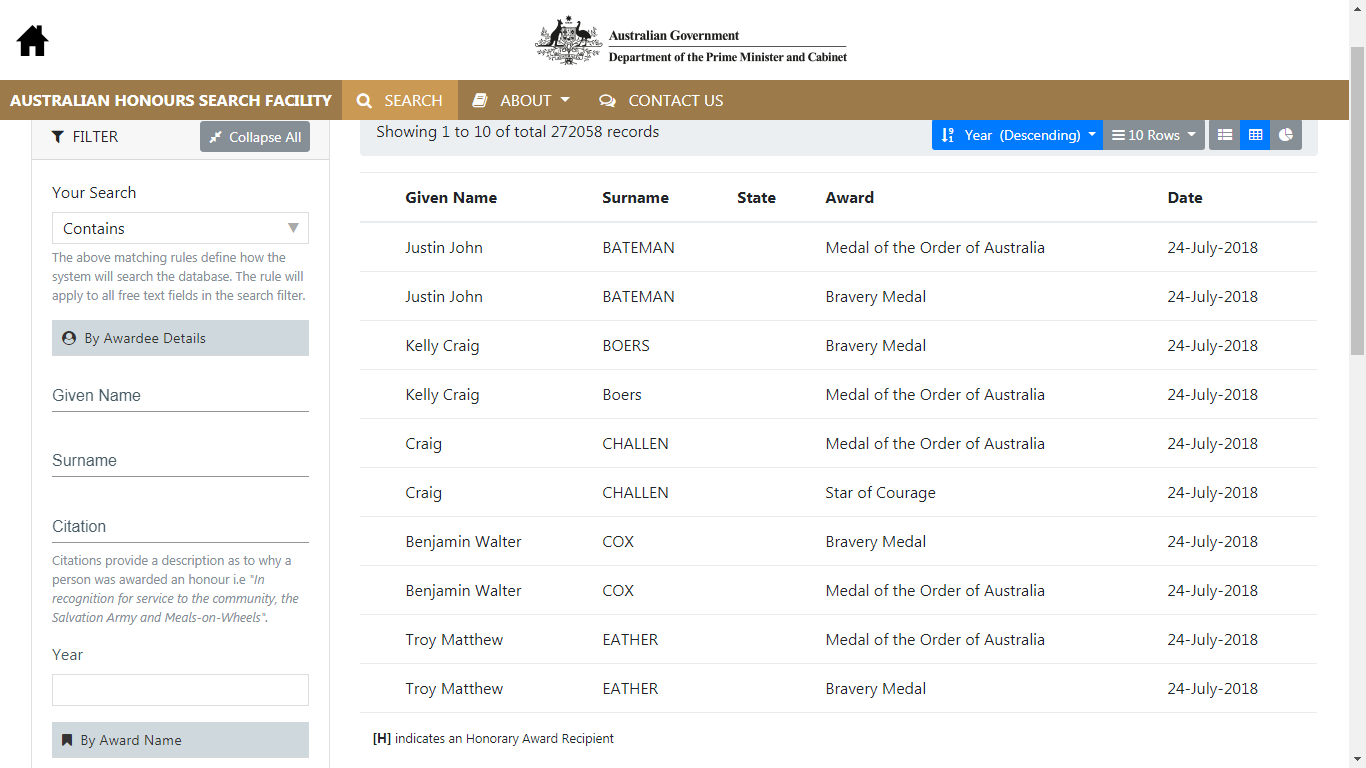Screen dimensions: 1366x768
Task: Open the CONTACT US page
Action: coord(661,100)
